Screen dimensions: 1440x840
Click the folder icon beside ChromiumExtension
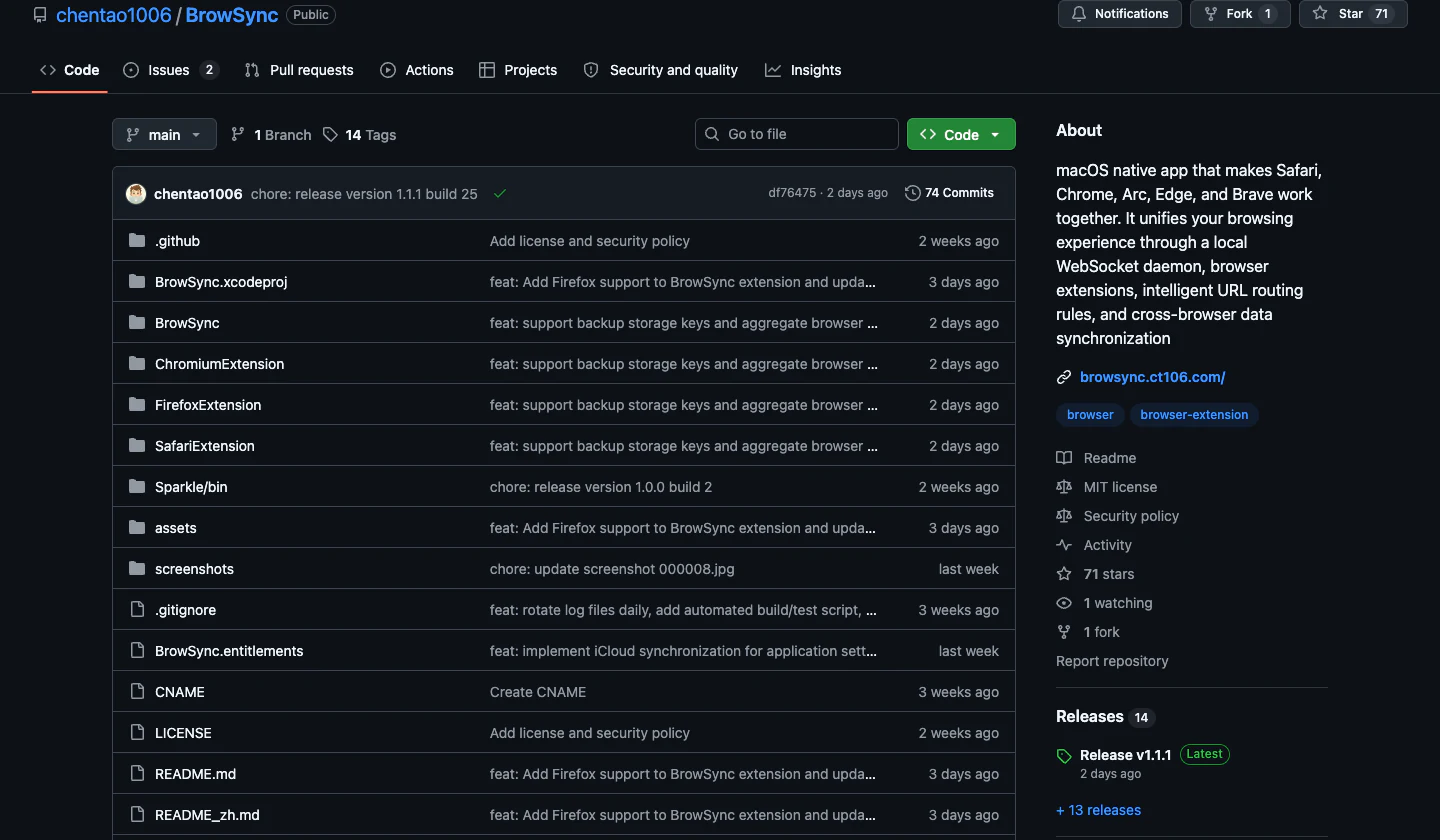137,364
